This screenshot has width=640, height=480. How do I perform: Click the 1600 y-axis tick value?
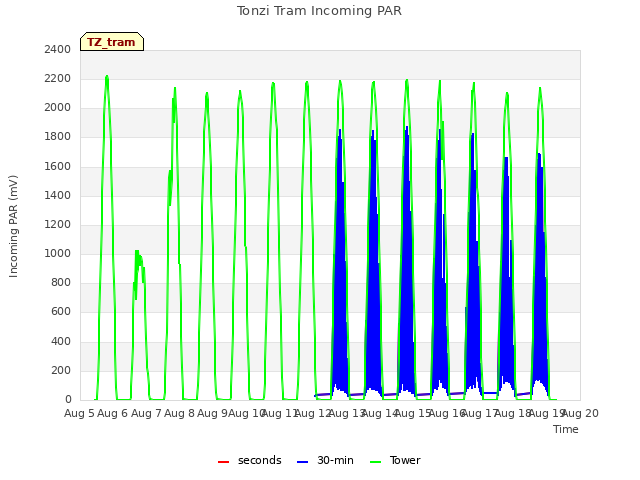tap(58, 166)
